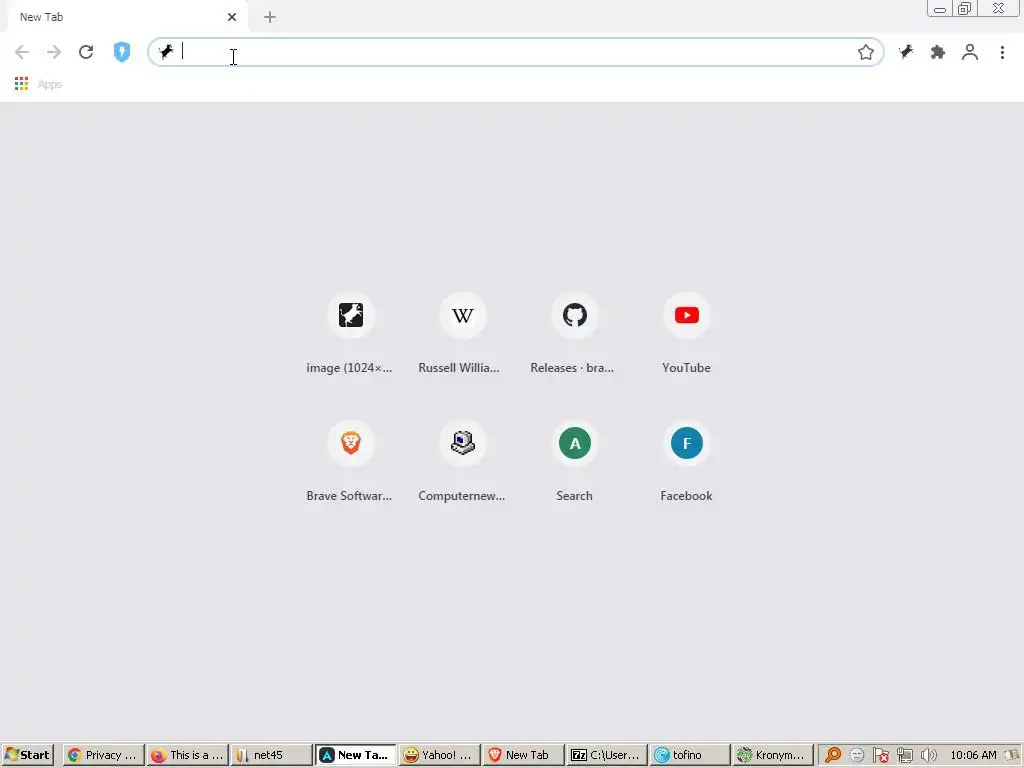Switch to the Brave New Tab taskbar window
This screenshot has height=768, width=1024.
coord(522,755)
